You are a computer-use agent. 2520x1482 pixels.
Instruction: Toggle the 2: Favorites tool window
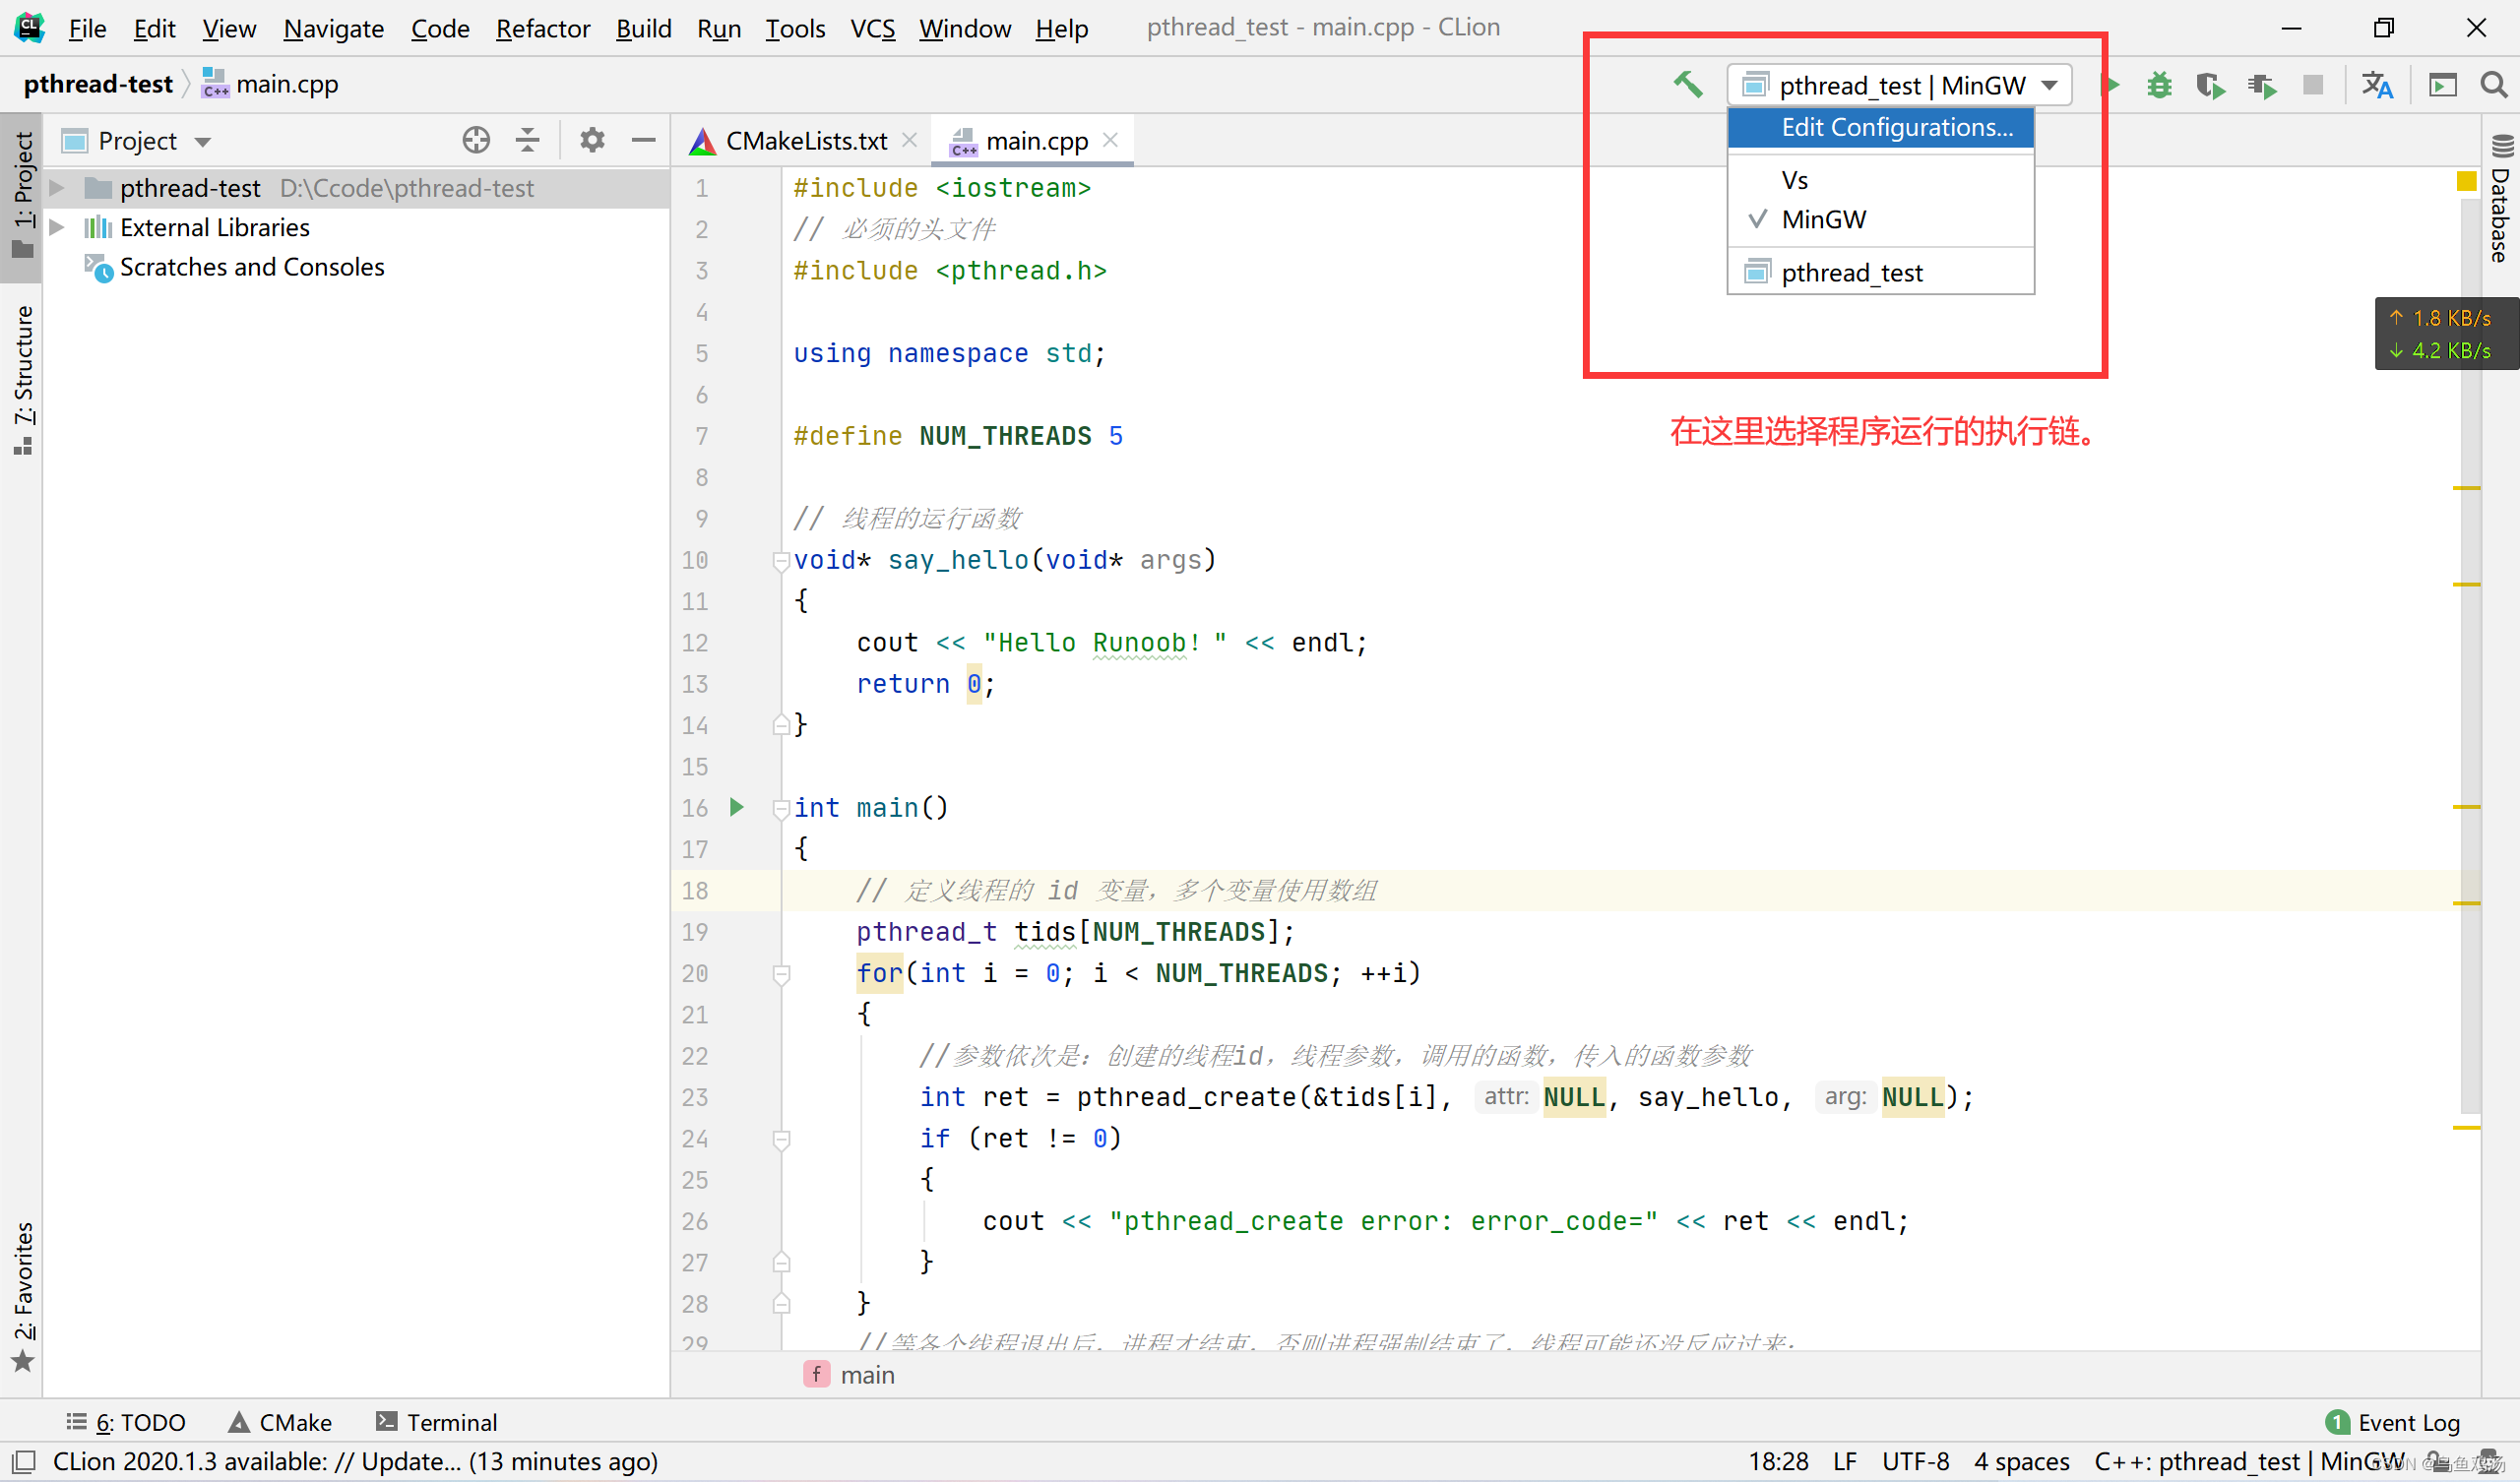click(22, 1297)
